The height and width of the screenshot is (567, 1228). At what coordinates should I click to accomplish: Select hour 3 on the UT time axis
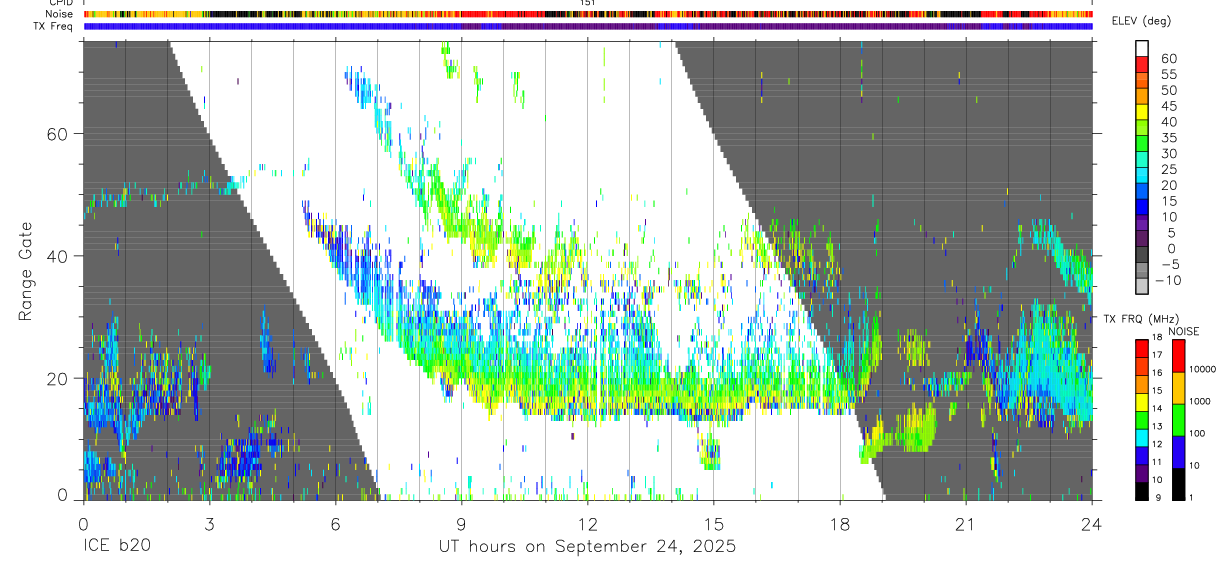point(209,524)
